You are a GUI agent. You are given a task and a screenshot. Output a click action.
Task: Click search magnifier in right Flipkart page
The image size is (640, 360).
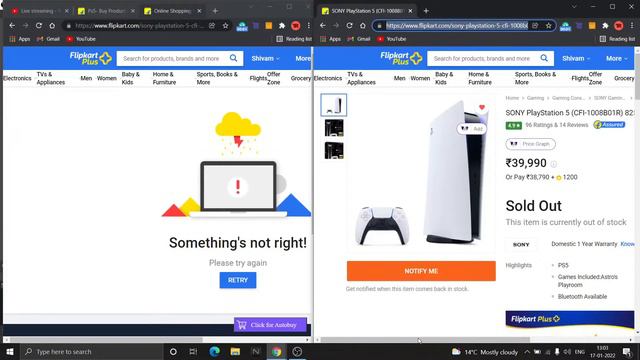click(544, 58)
